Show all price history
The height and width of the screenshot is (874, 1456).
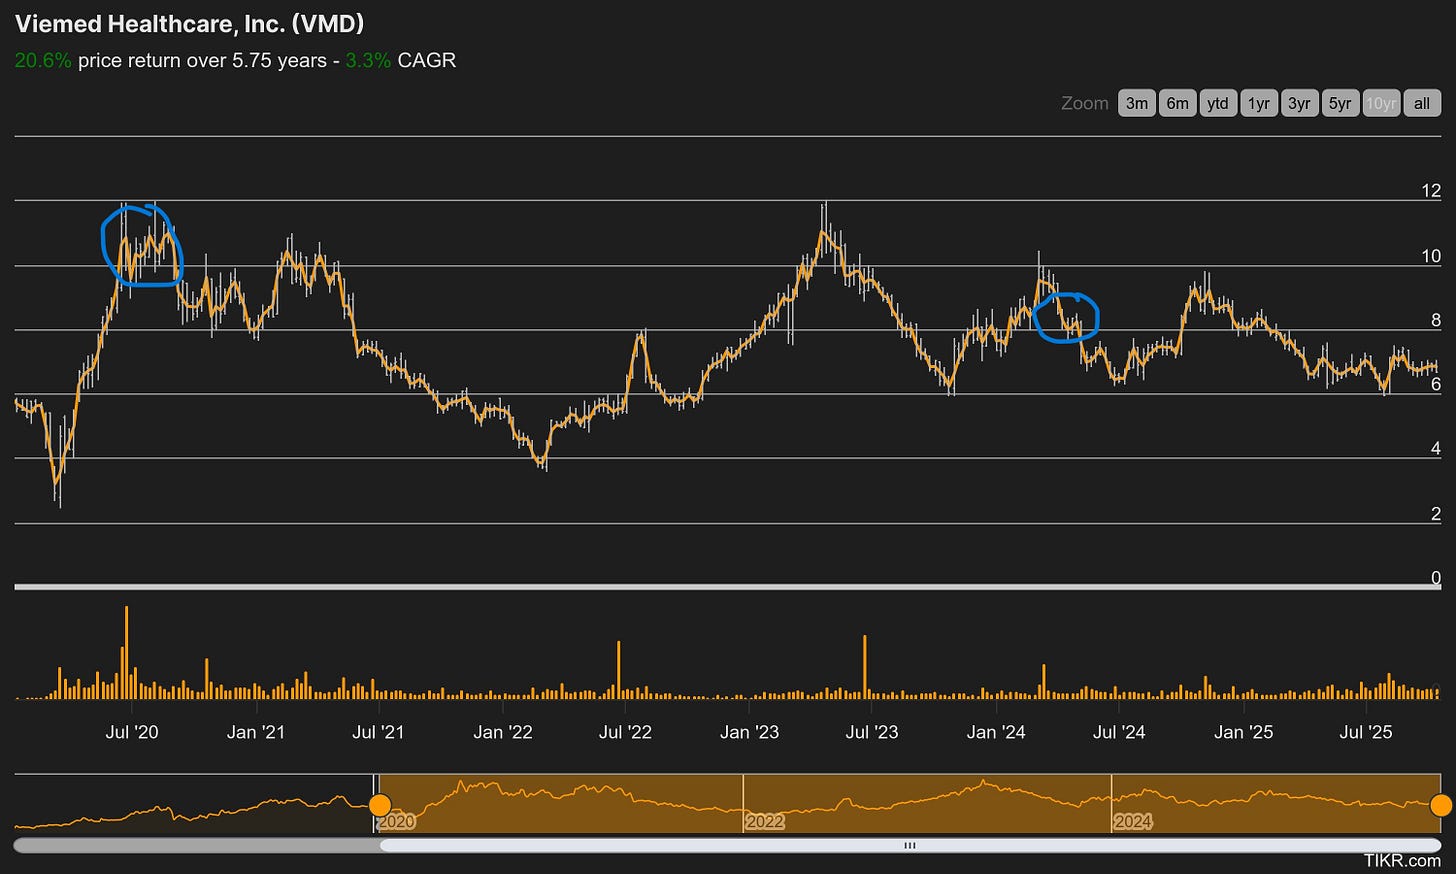click(x=1422, y=103)
